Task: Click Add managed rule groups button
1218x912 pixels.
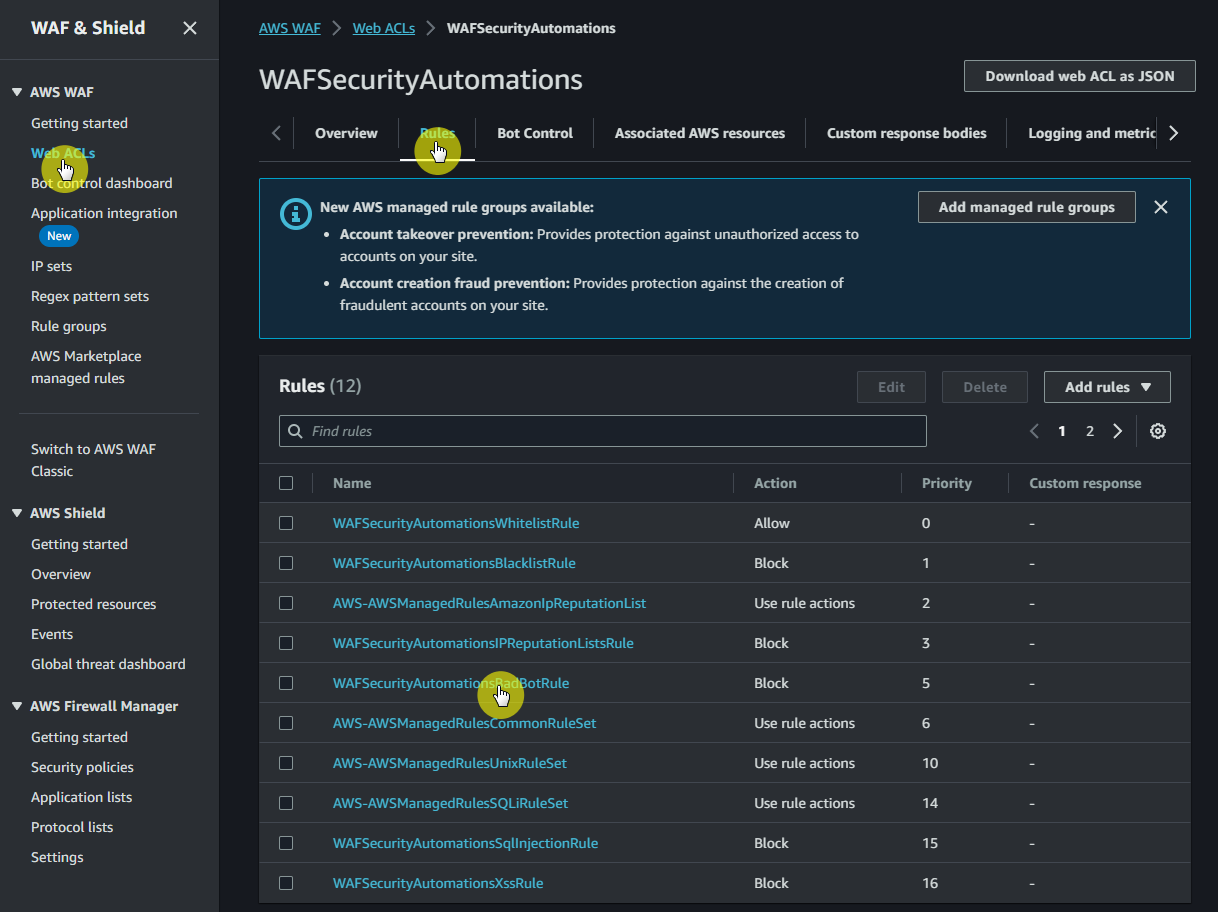Action: [x=1027, y=207]
